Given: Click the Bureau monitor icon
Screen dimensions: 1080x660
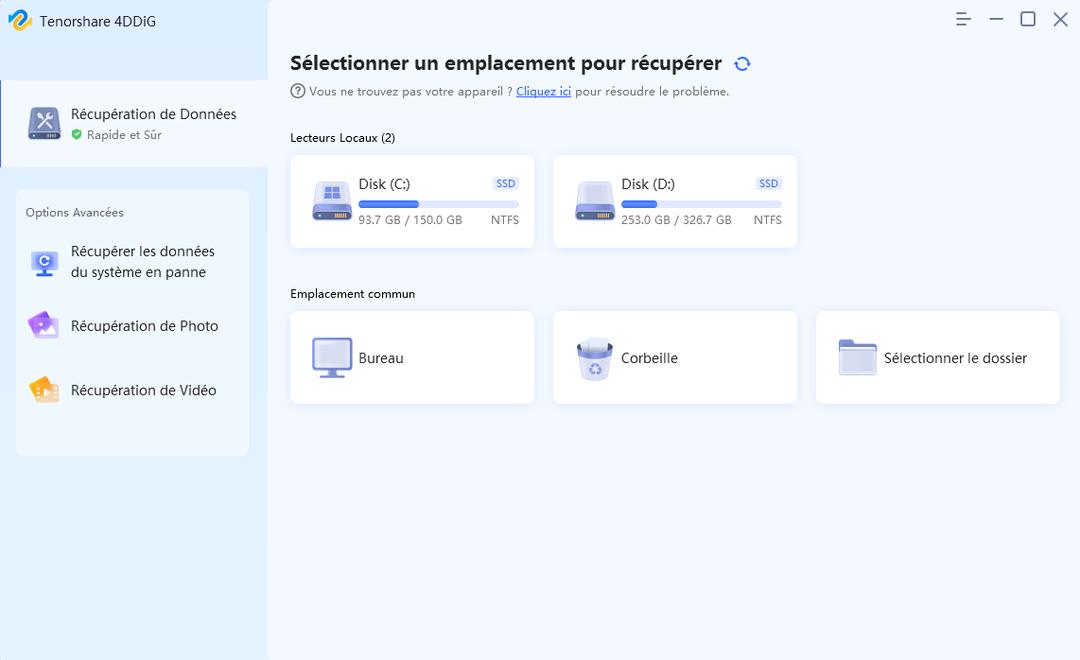Looking at the screenshot, I should [x=332, y=358].
